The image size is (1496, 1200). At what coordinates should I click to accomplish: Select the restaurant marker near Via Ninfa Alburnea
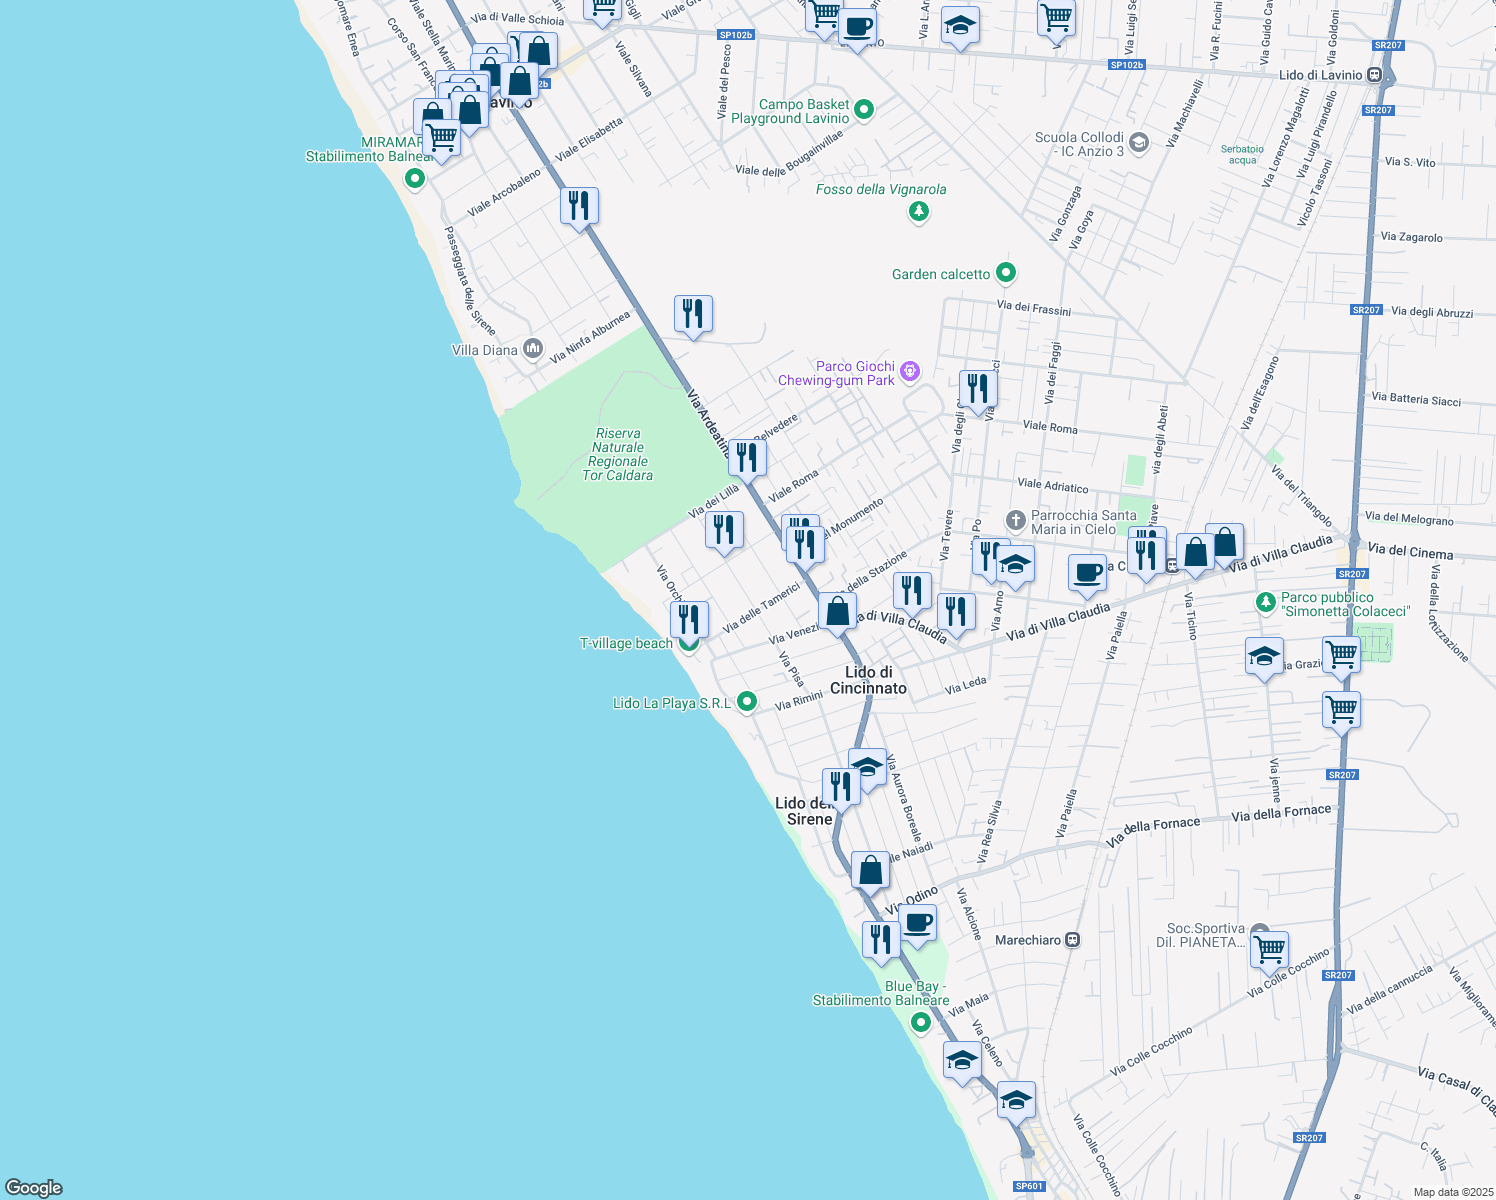click(693, 316)
